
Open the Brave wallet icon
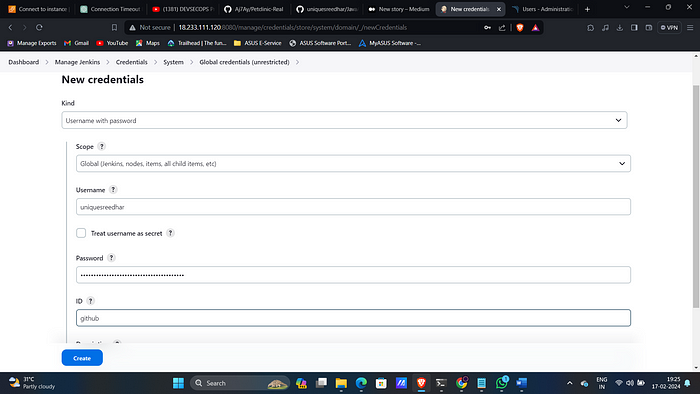point(649,27)
